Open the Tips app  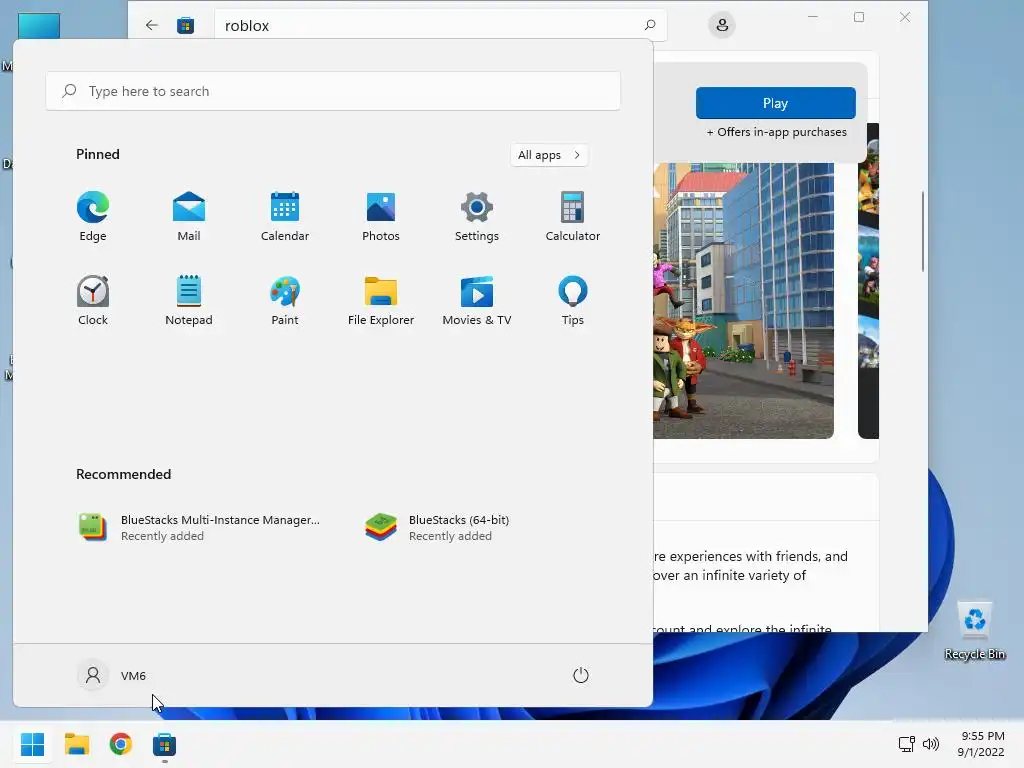573,300
